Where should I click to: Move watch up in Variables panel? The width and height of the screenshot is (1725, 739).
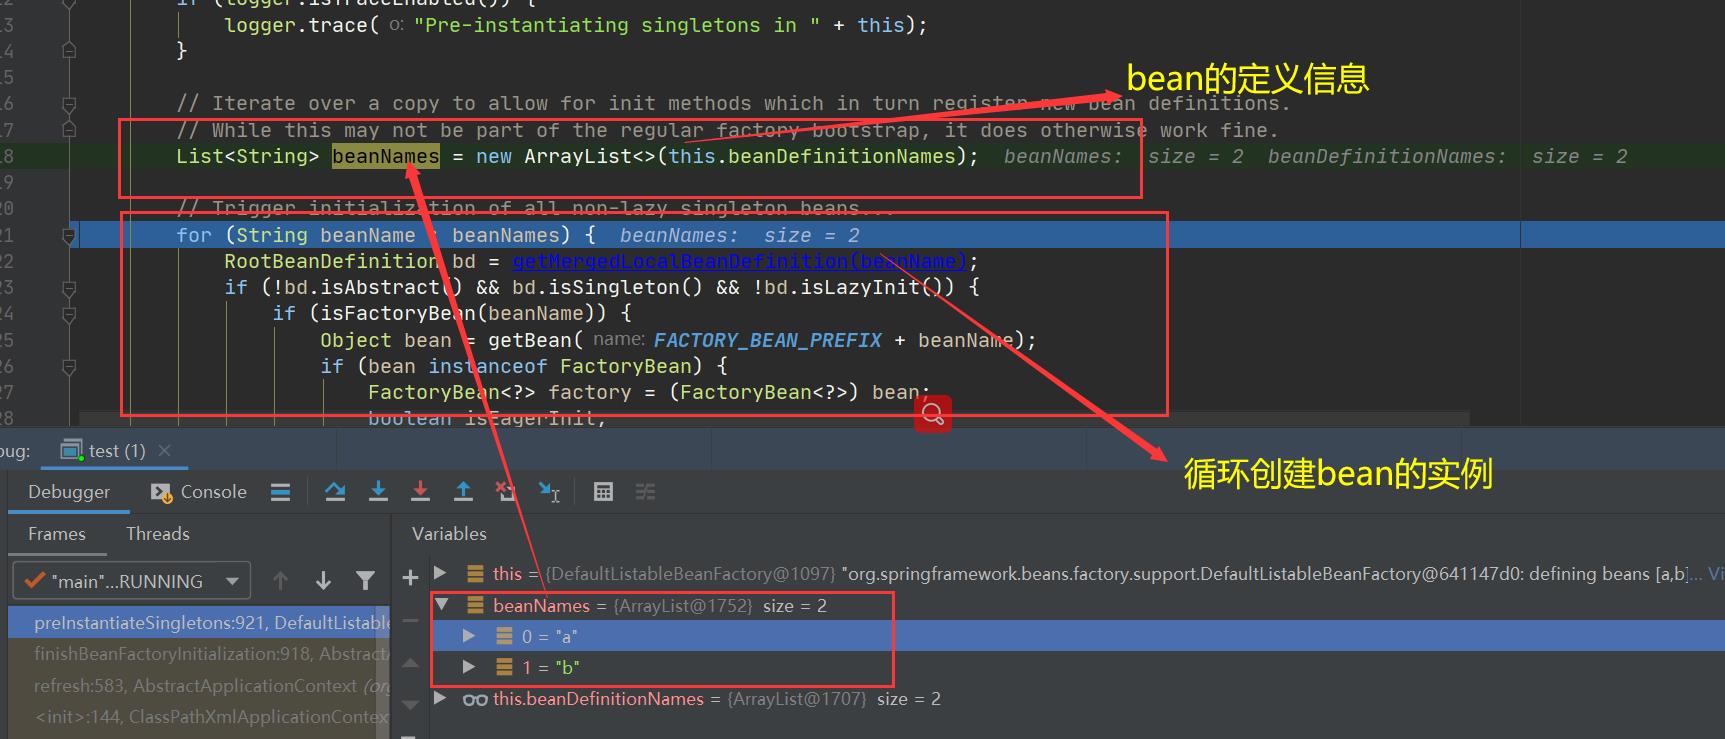(x=410, y=663)
